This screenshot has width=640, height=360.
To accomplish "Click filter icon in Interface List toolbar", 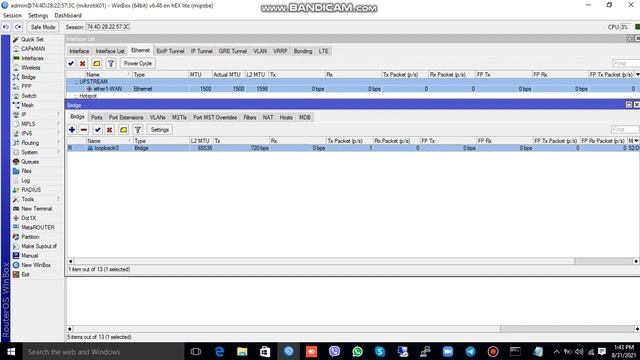I will (111, 63).
